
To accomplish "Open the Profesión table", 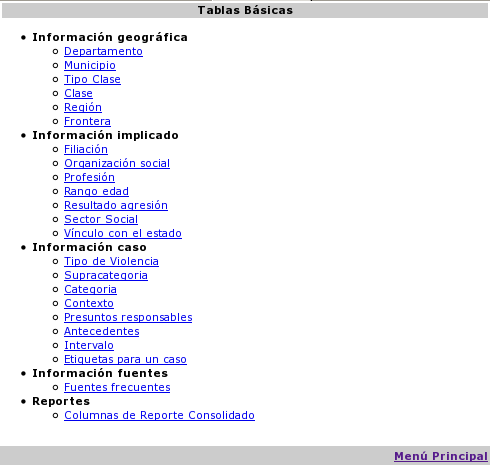I will (x=89, y=177).
